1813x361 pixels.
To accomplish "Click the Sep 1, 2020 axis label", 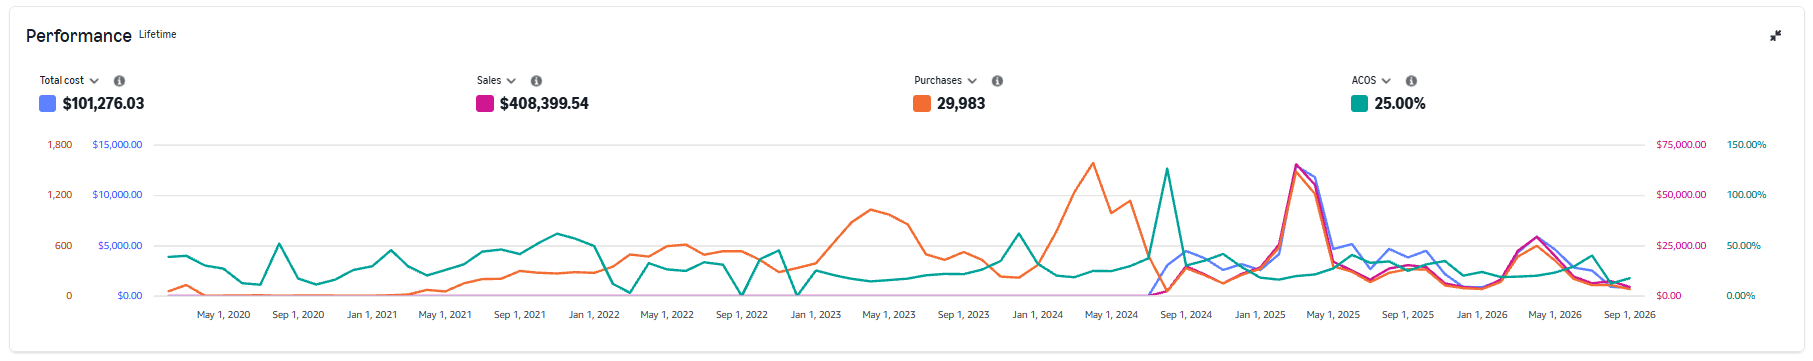I will coord(298,315).
